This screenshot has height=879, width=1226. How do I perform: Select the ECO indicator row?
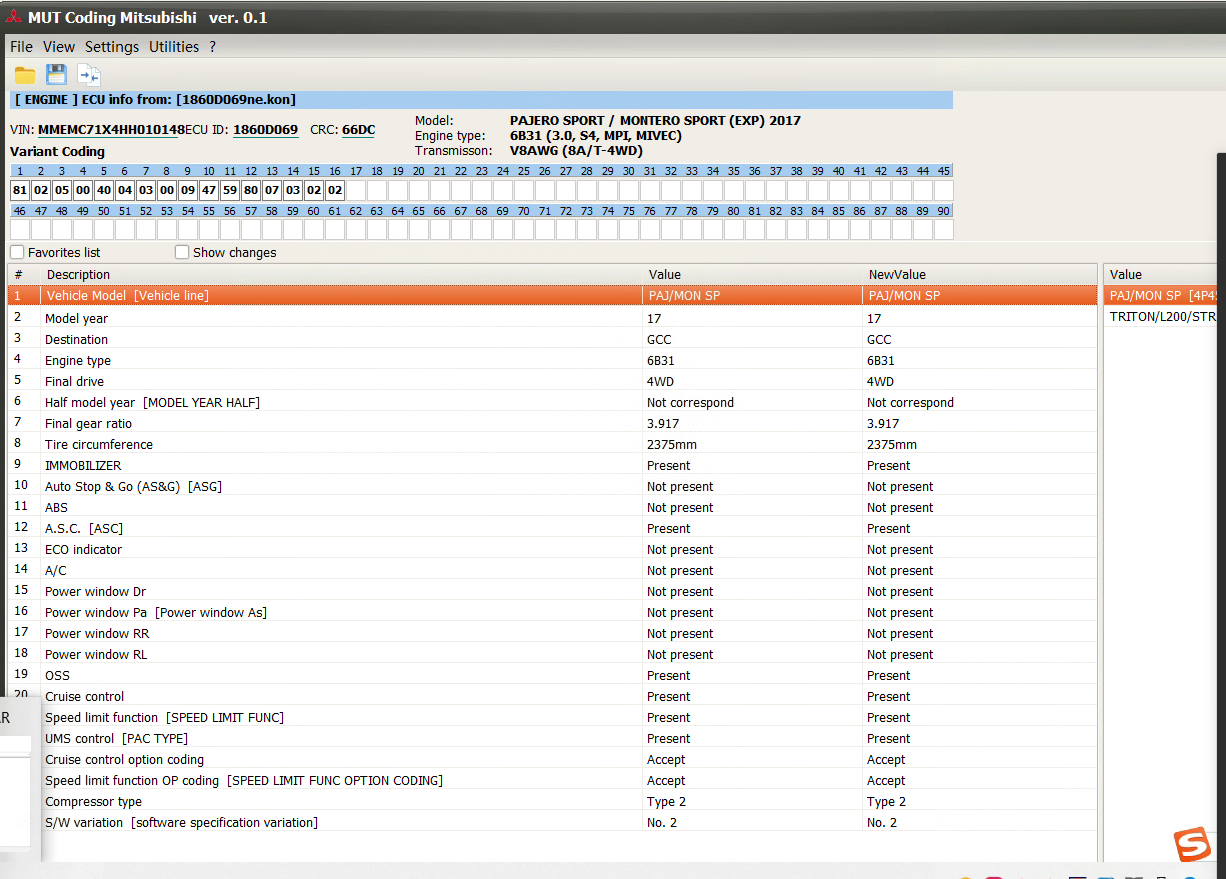point(552,549)
